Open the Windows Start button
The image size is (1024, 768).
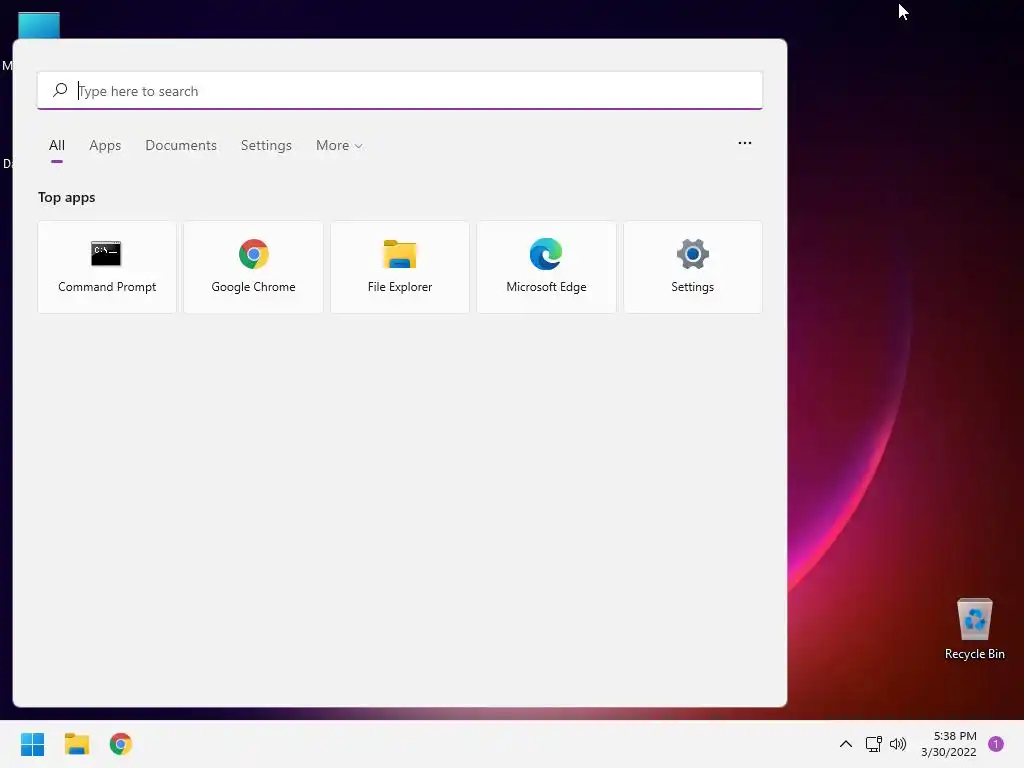click(33, 744)
